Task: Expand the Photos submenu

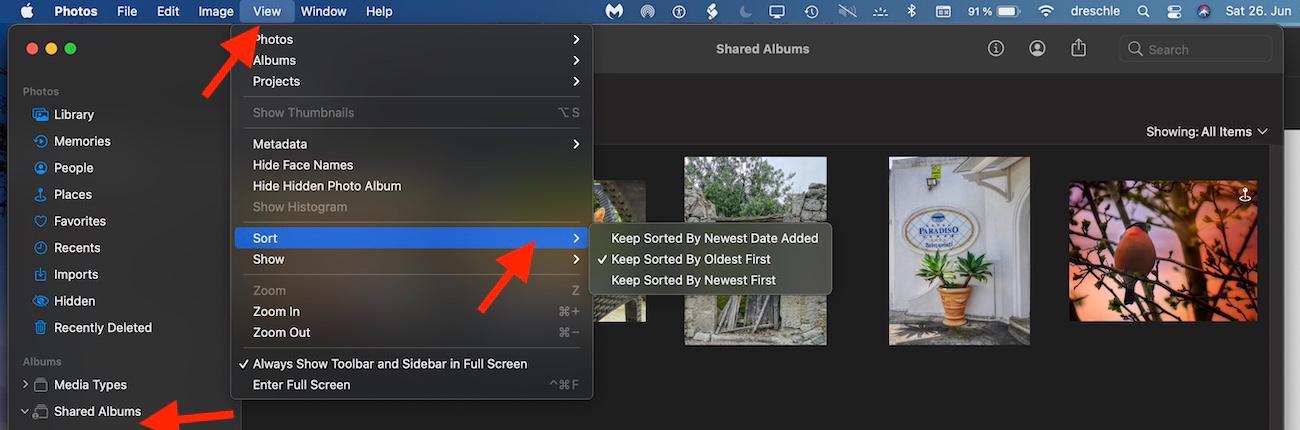Action: pyautogui.click(x=411, y=39)
